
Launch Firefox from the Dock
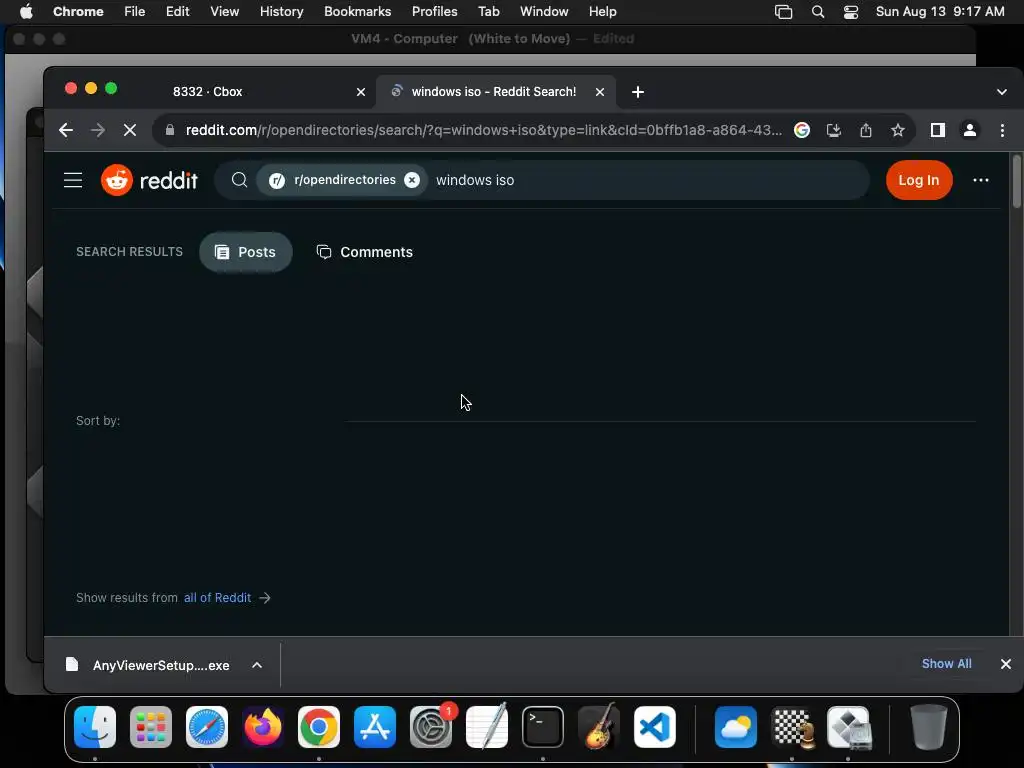pyautogui.click(x=263, y=727)
